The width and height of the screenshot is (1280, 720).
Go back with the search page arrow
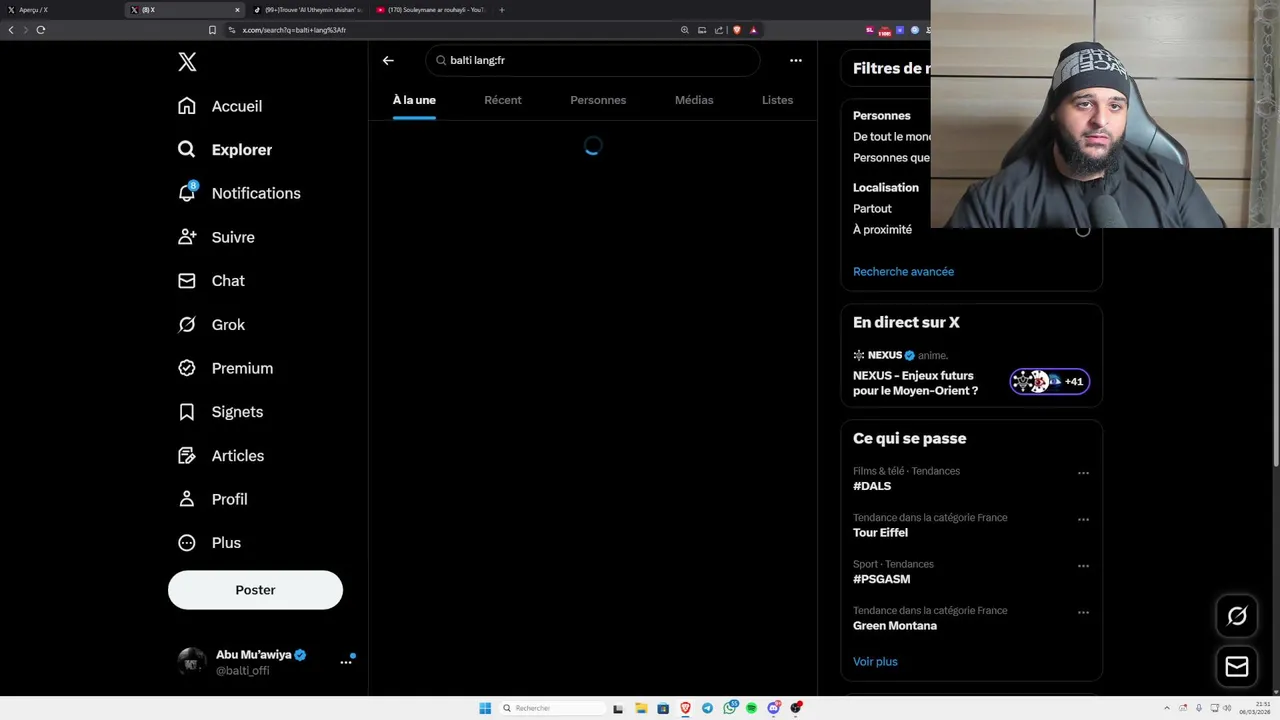(x=388, y=60)
